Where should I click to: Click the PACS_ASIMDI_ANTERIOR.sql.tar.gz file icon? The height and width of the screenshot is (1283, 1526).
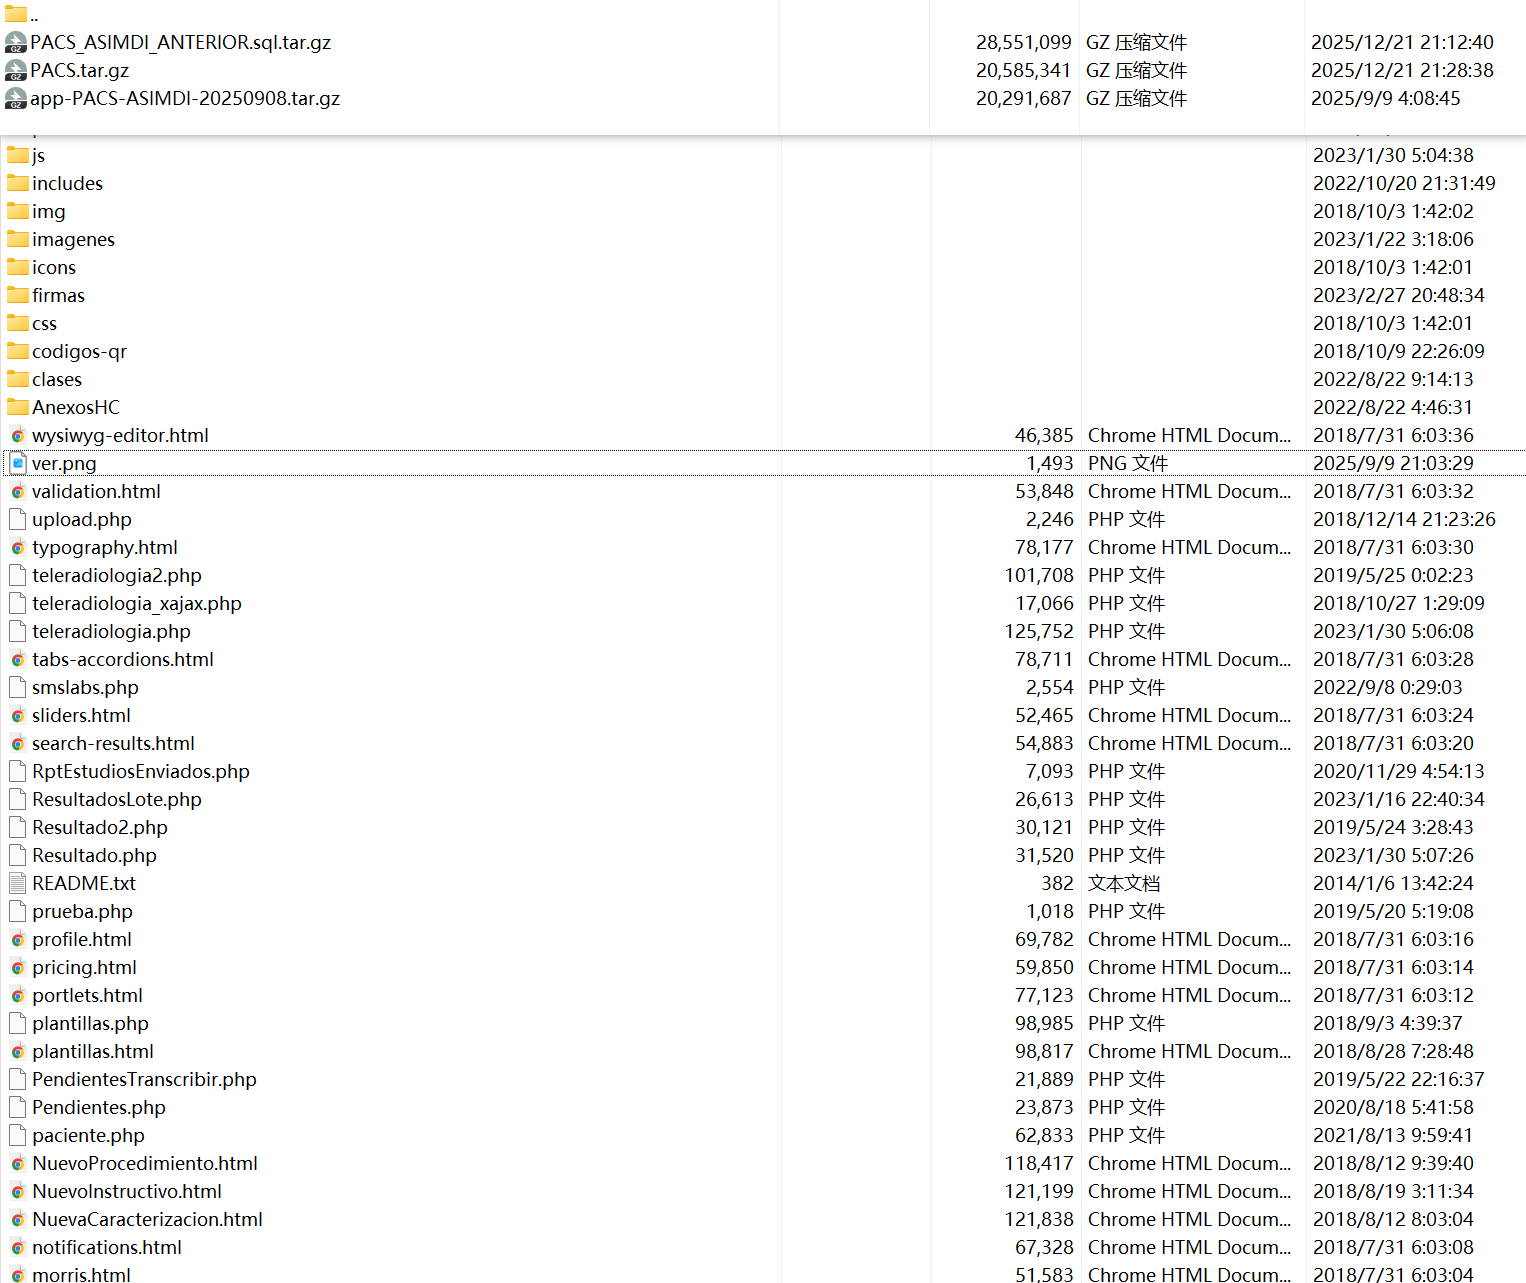point(16,43)
